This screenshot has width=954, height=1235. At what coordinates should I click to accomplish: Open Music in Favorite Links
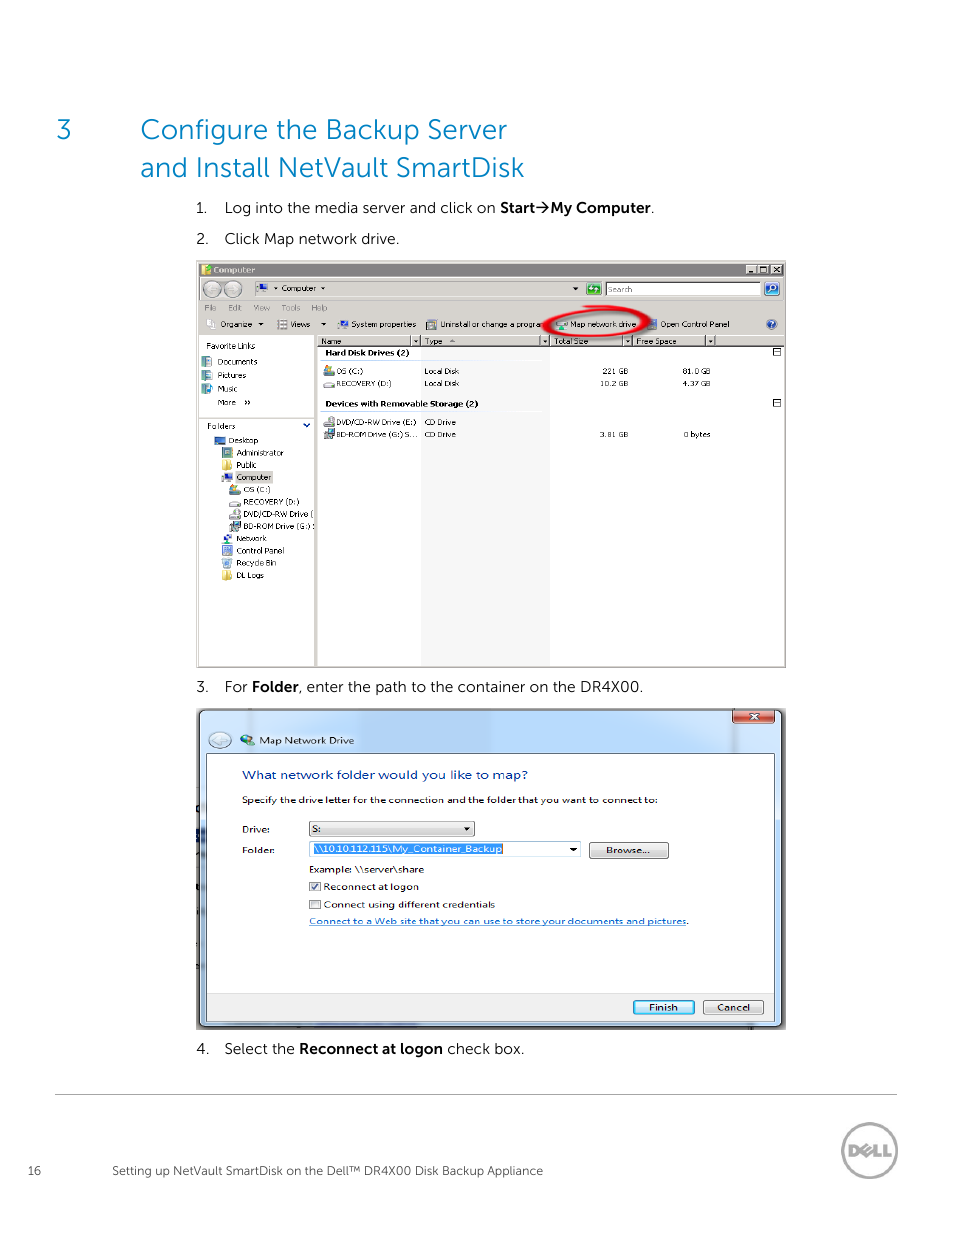click(x=220, y=389)
